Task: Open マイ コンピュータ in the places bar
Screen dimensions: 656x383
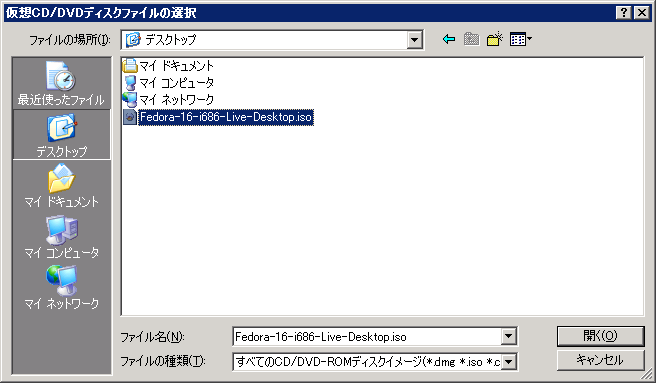Action: click(x=62, y=236)
